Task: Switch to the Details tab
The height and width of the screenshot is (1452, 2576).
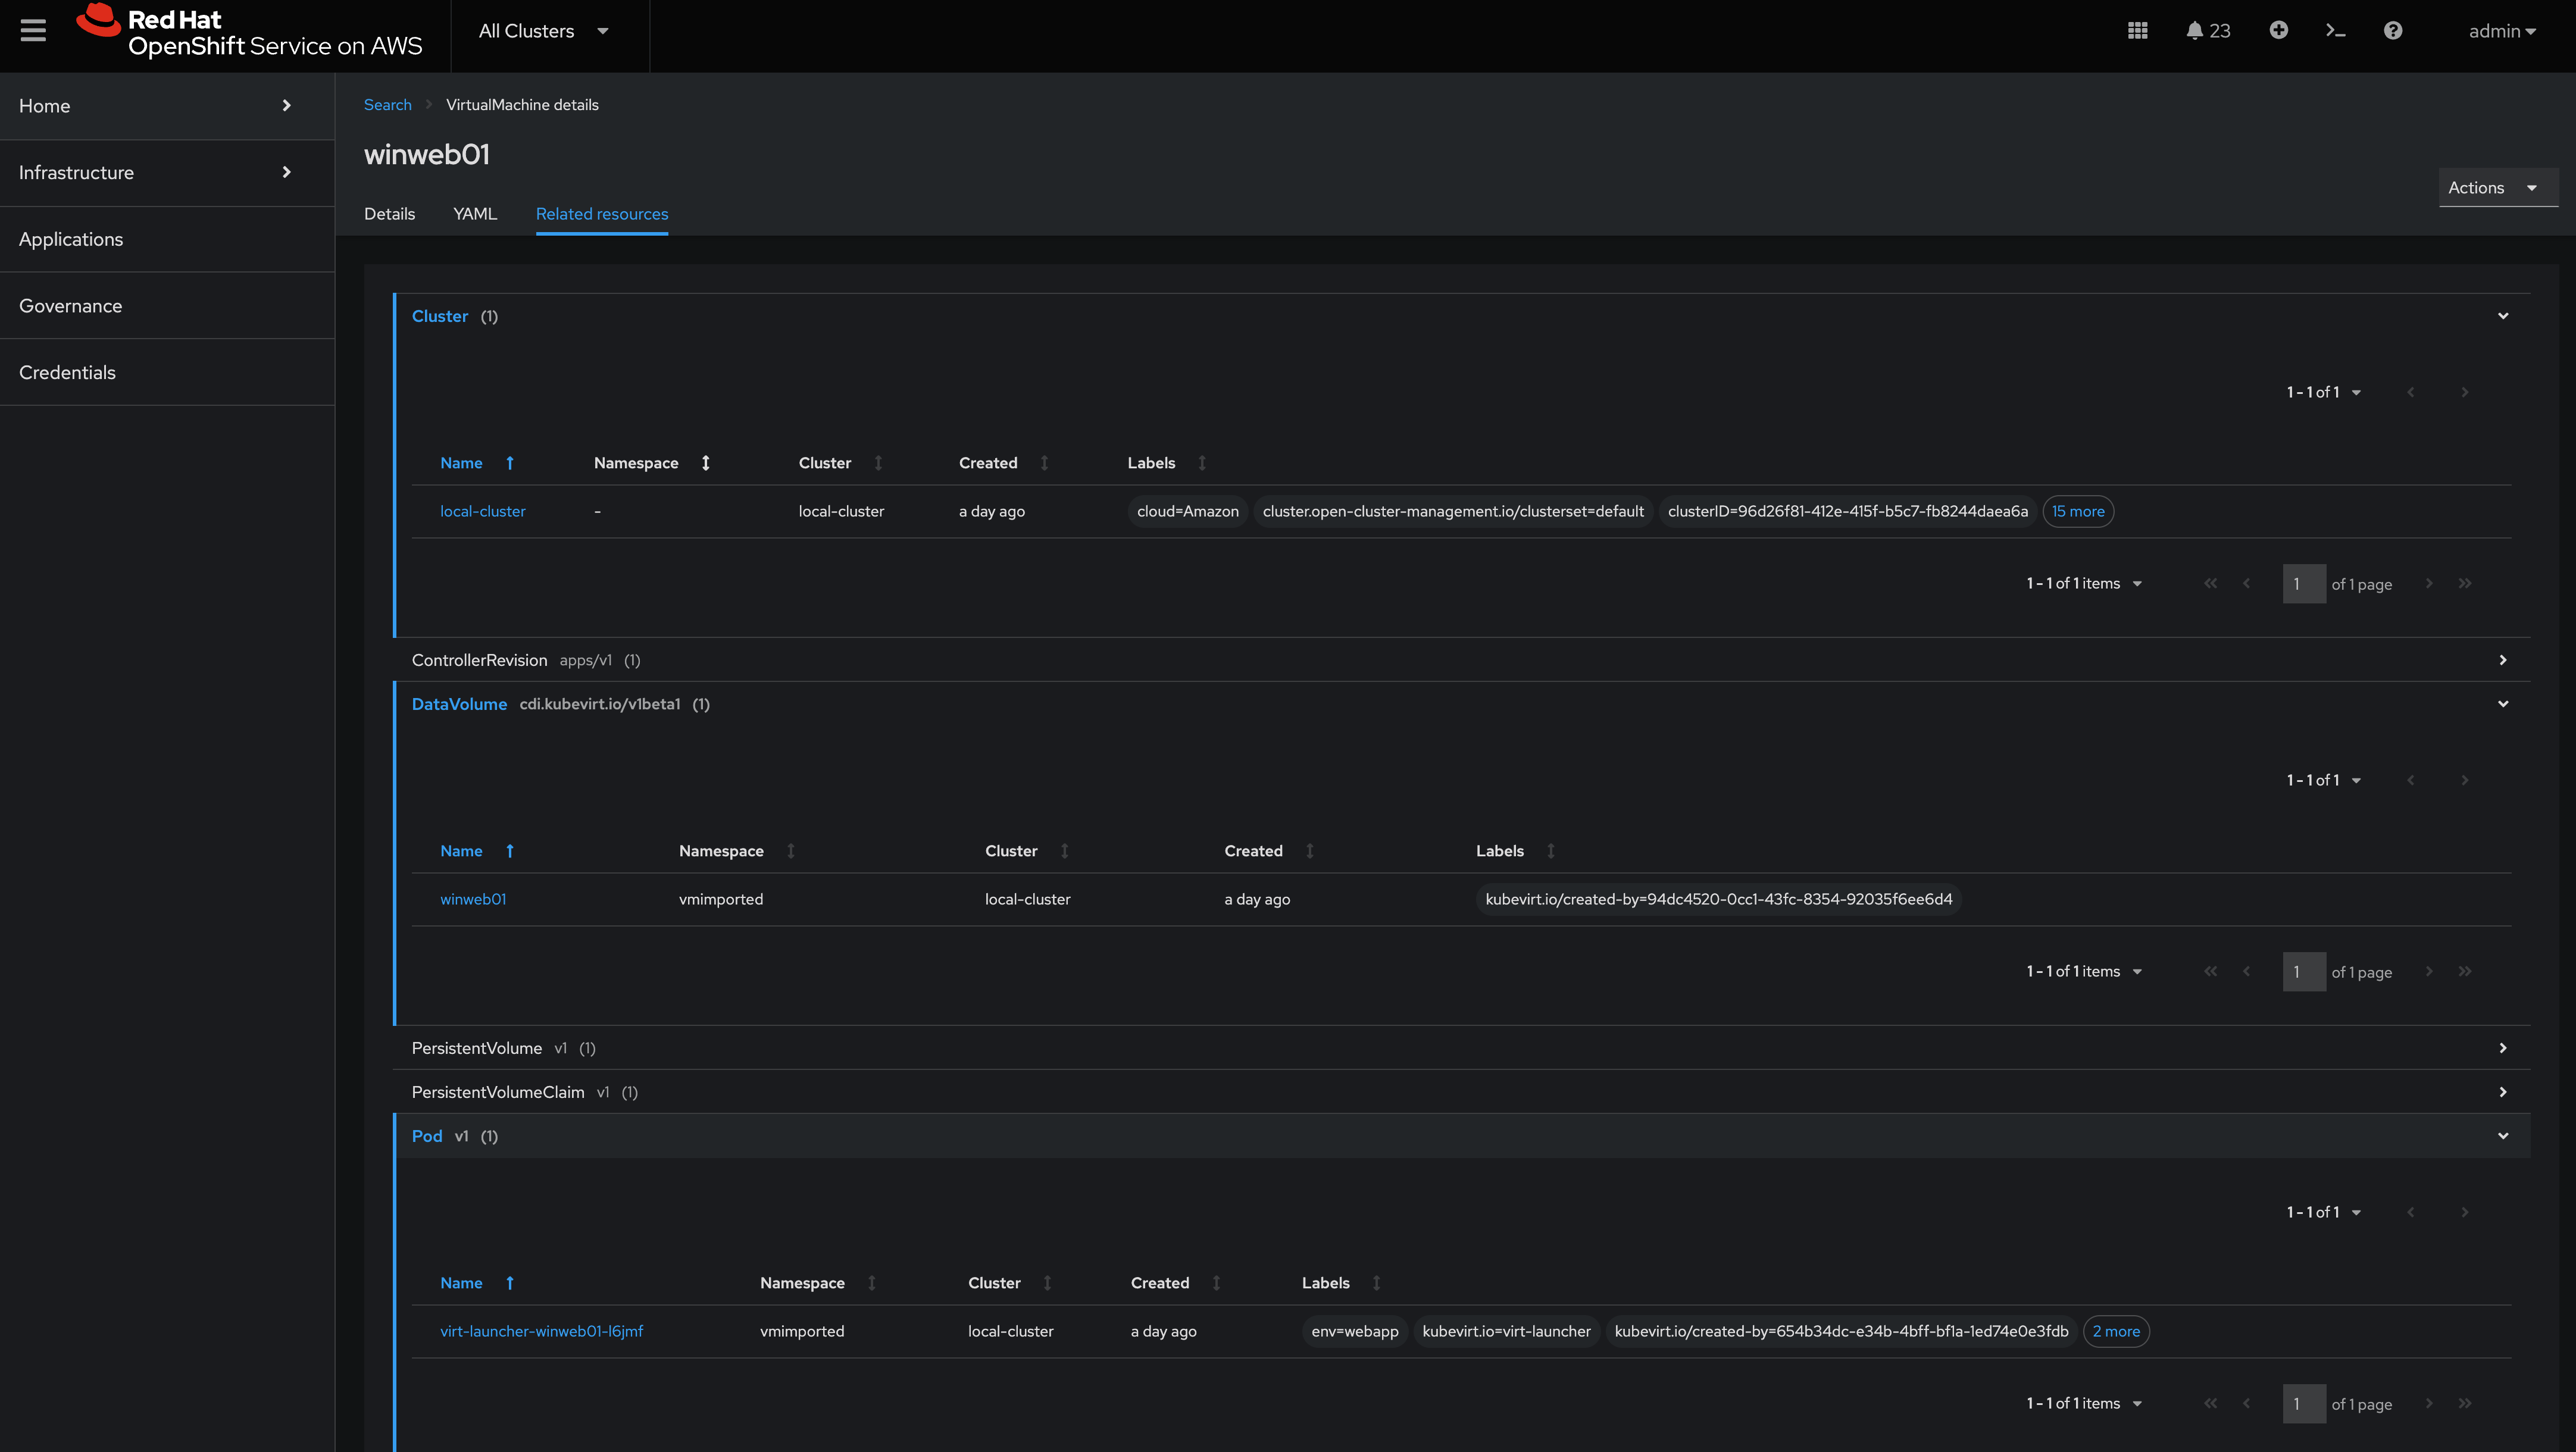Action: tap(389, 214)
